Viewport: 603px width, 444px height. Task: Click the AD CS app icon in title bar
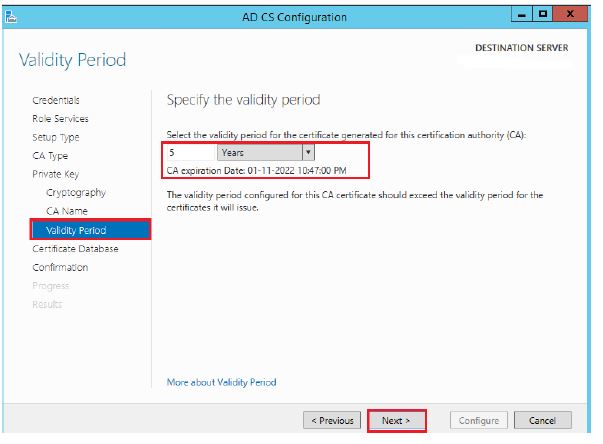point(11,17)
